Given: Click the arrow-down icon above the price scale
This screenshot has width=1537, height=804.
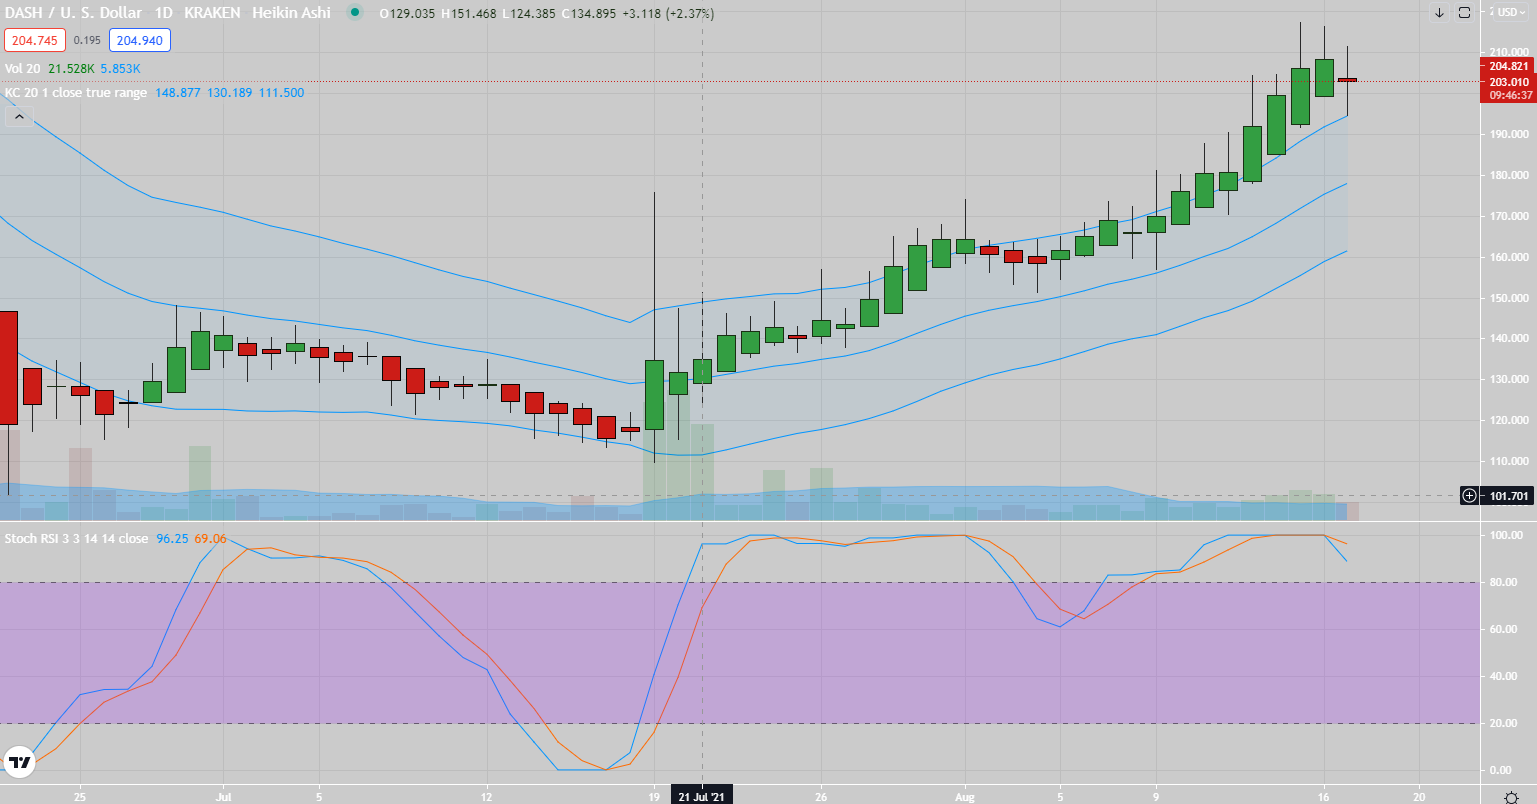Looking at the screenshot, I should pyautogui.click(x=1439, y=13).
